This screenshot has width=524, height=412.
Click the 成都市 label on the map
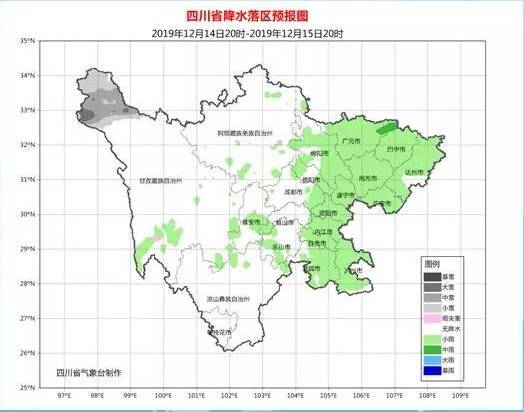click(293, 192)
